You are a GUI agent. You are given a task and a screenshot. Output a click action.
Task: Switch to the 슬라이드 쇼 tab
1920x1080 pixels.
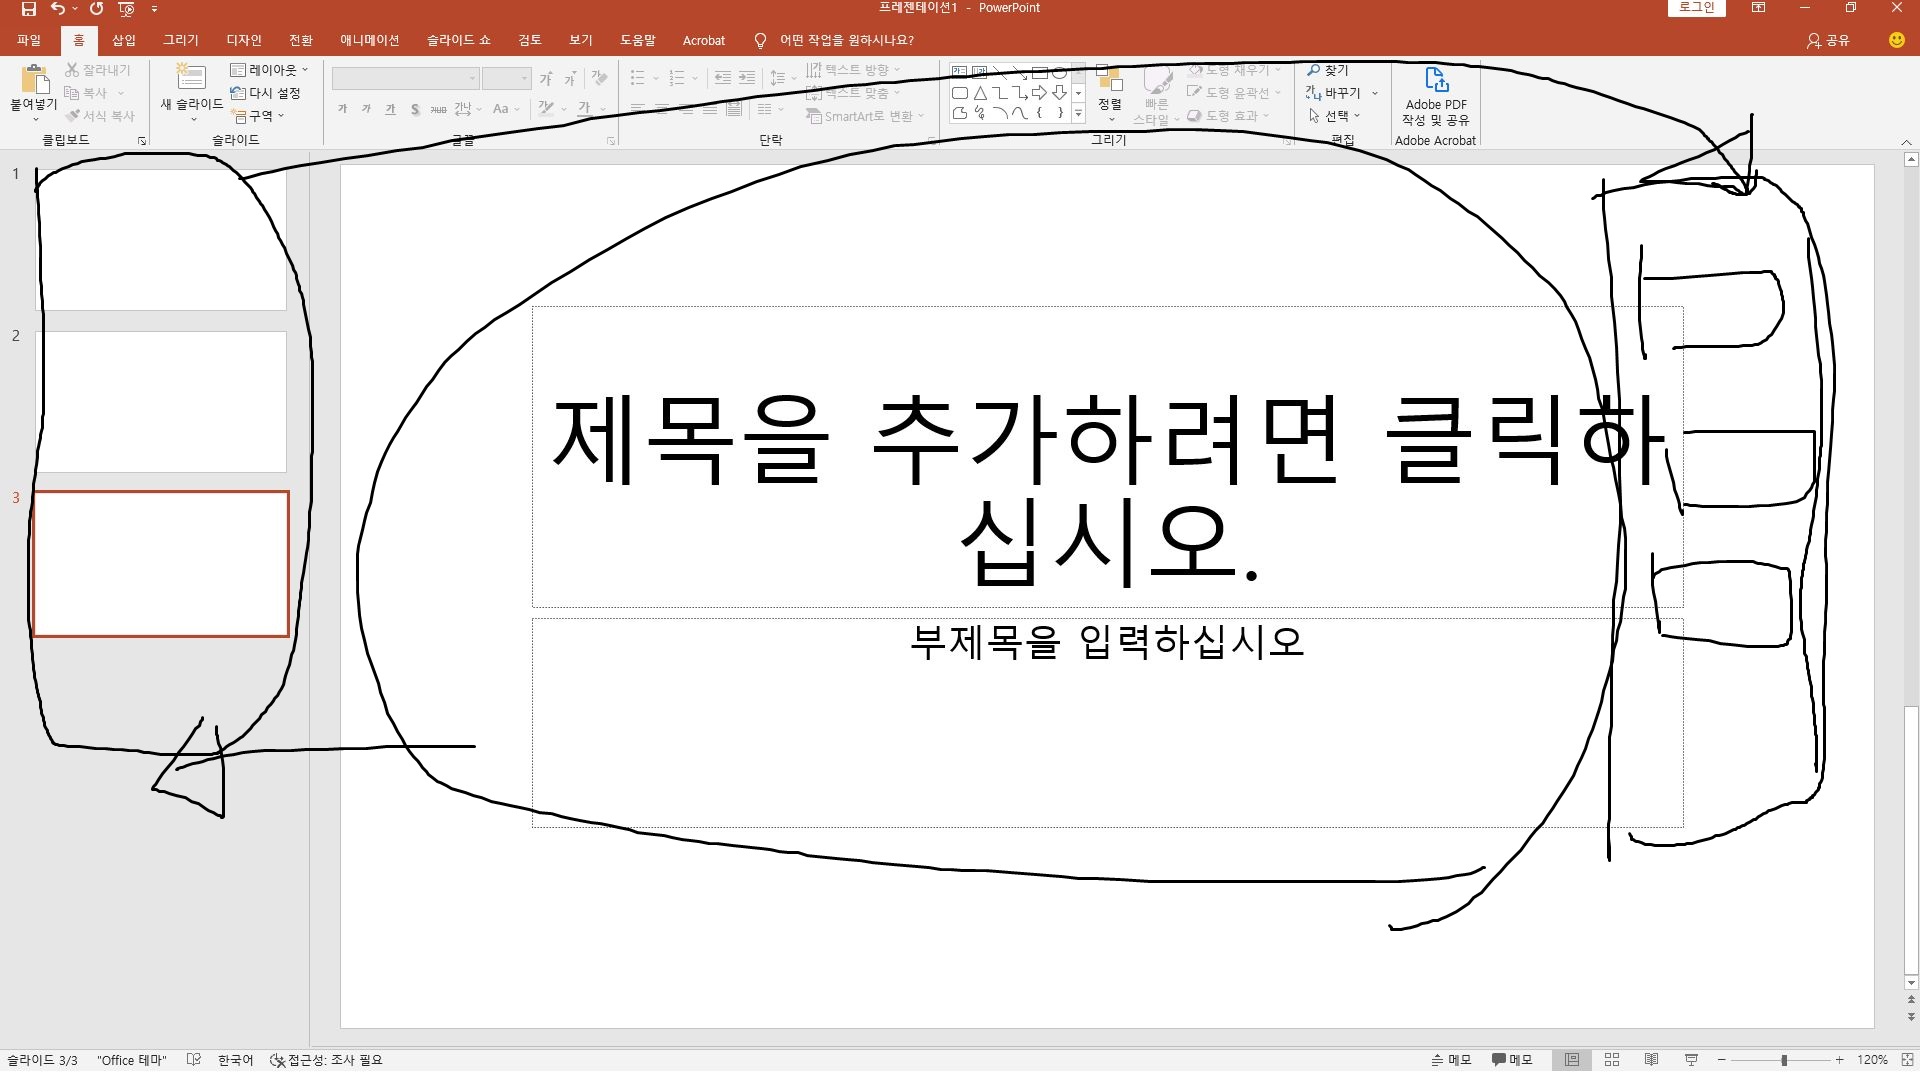pos(459,40)
